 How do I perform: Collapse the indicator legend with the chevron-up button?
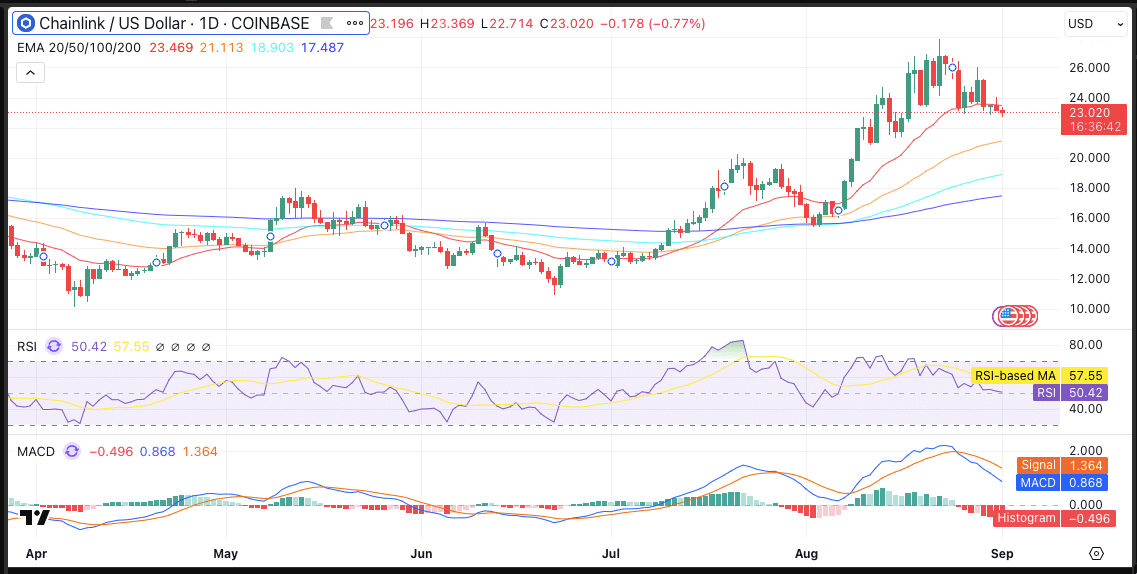tap(31, 72)
